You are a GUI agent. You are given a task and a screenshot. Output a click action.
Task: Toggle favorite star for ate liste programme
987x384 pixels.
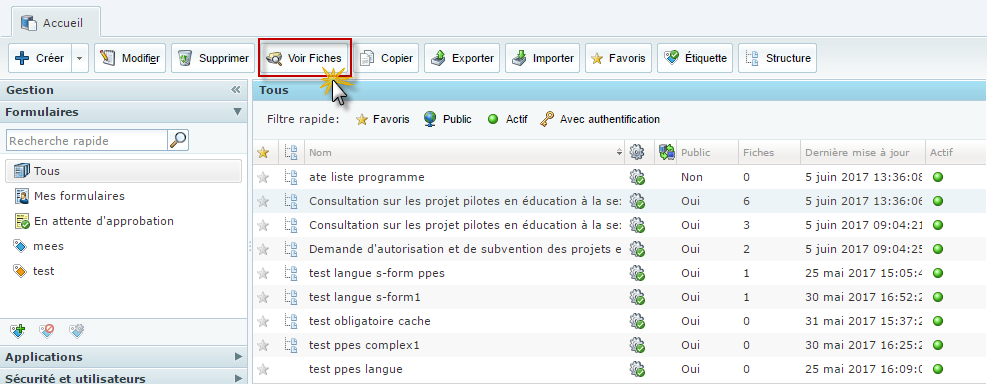pyautogui.click(x=263, y=178)
